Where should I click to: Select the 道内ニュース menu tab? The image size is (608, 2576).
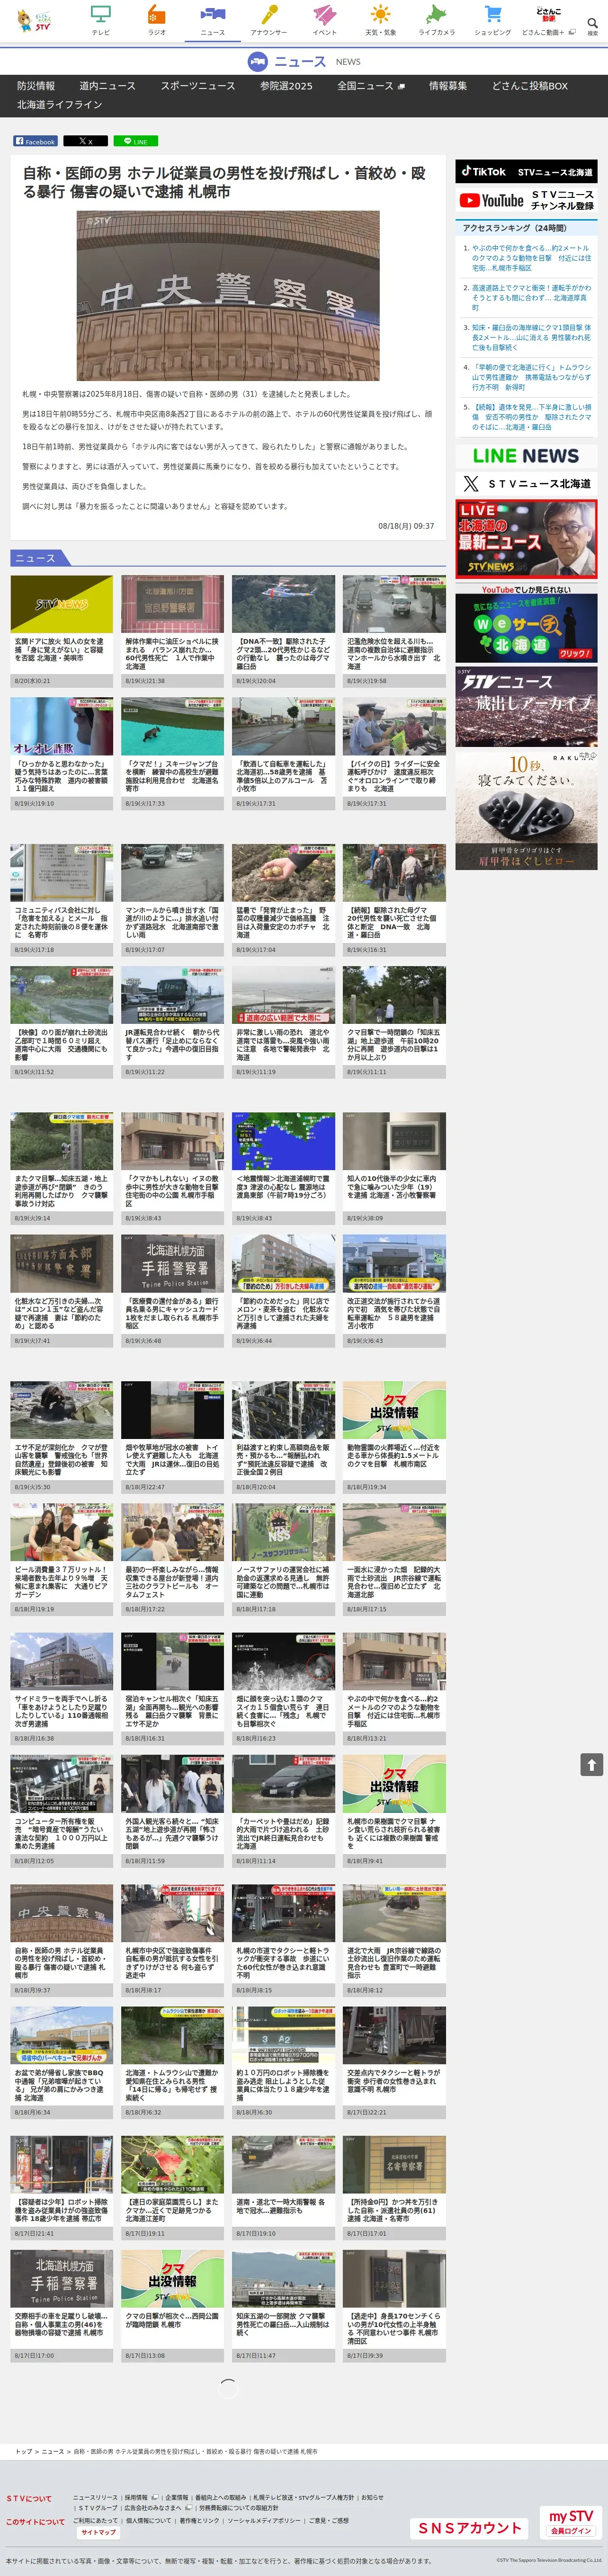coord(108,86)
